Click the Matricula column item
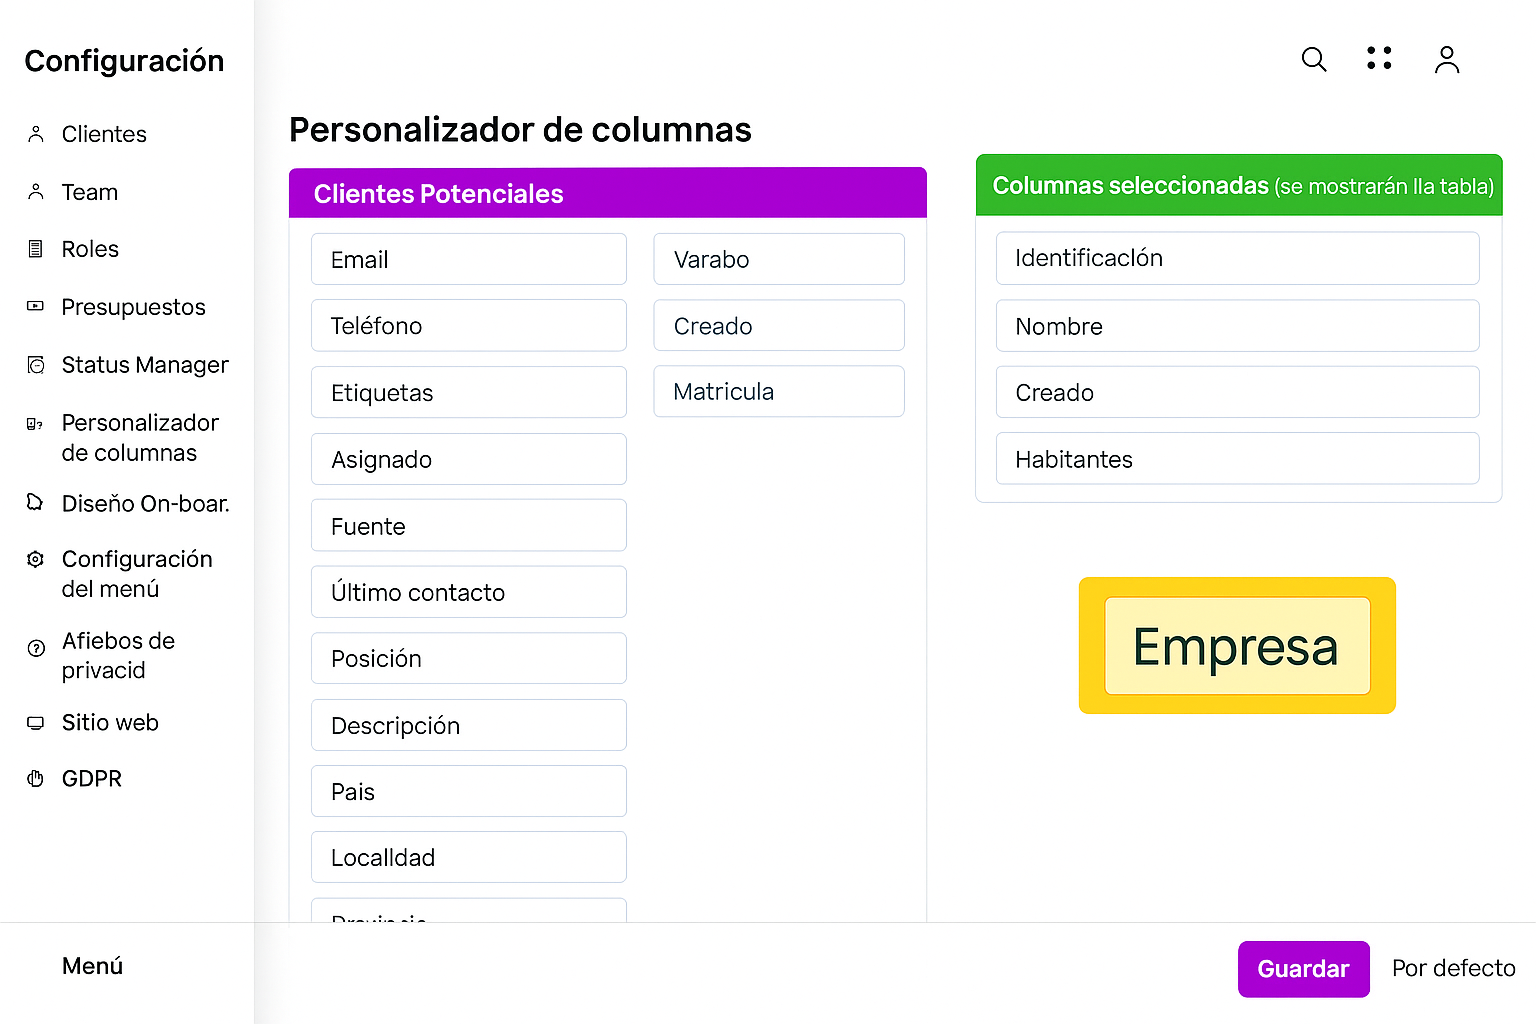The width and height of the screenshot is (1536, 1024). tap(778, 391)
